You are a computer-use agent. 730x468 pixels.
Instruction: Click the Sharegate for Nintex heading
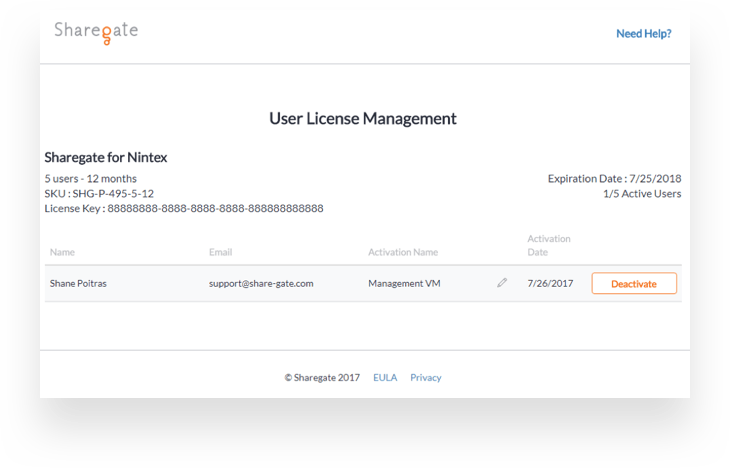pos(106,157)
